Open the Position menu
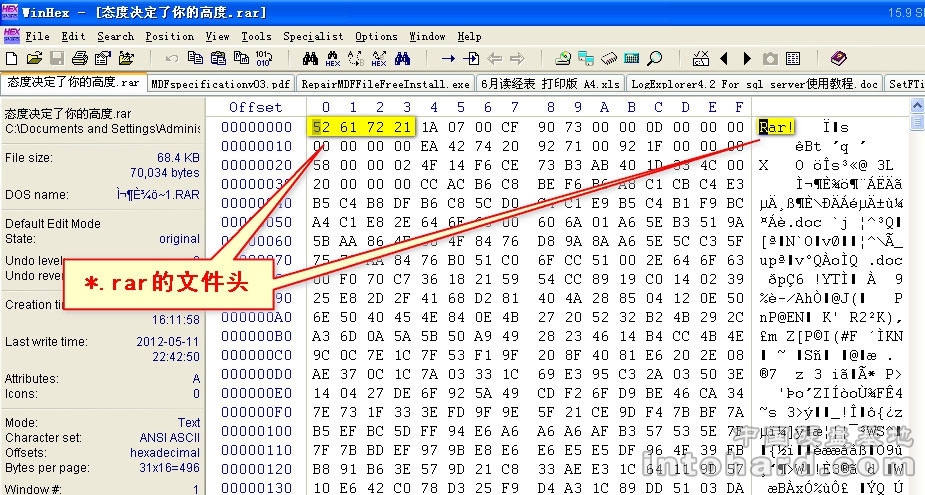Viewport: 925px width, 495px height. pos(170,36)
